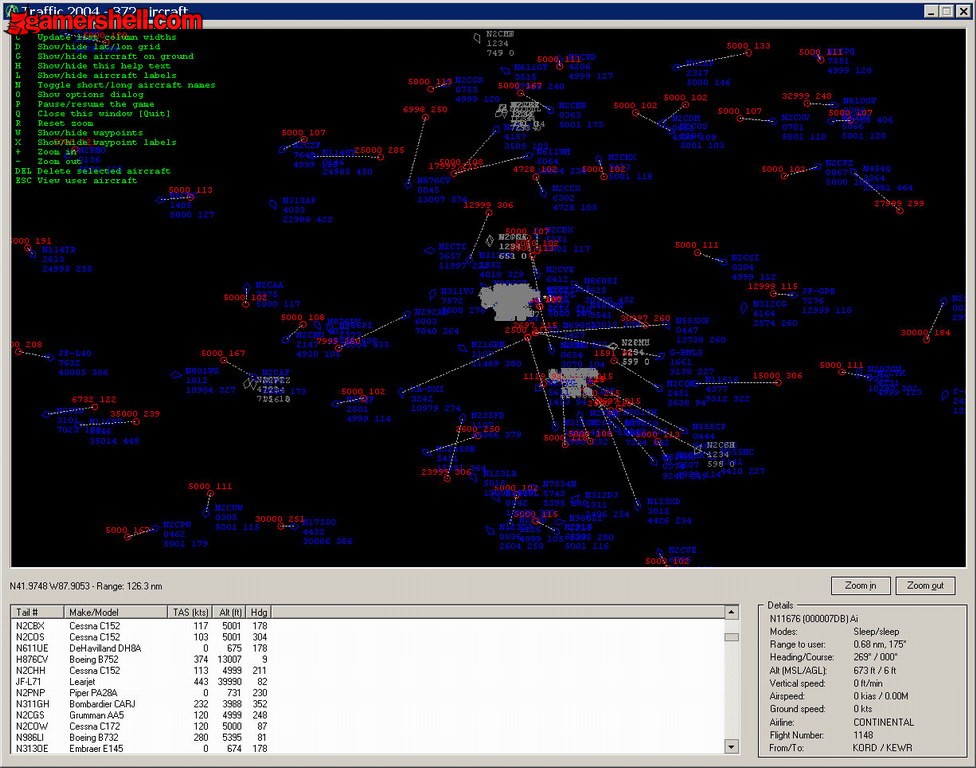Select the white N2CSH aircraft icon
The height and width of the screenshot is (768, 976).
[698, 449]
